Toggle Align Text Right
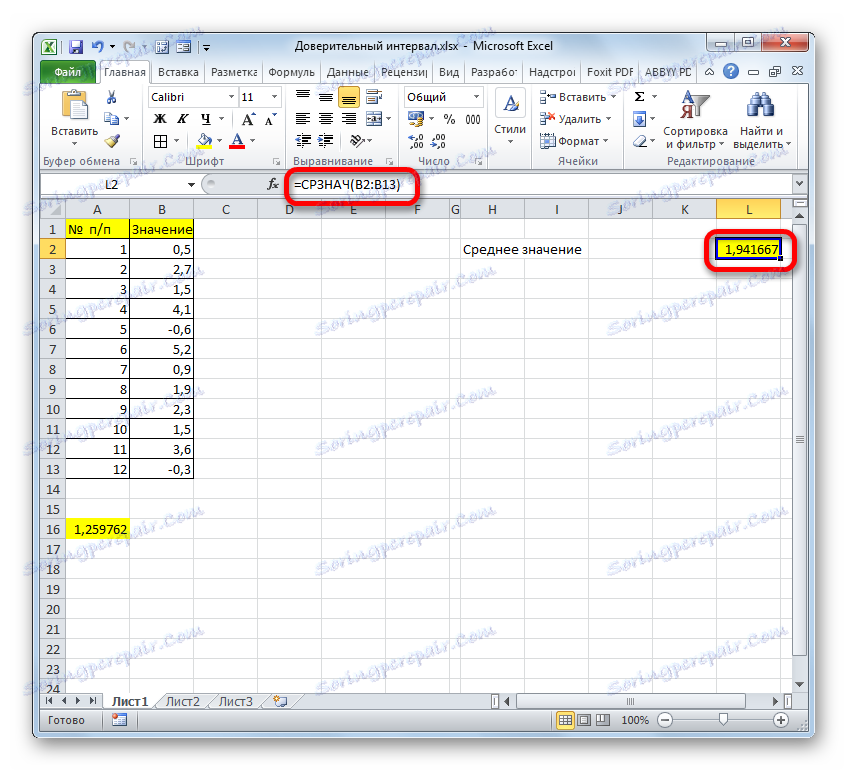 tap(349, 119)
